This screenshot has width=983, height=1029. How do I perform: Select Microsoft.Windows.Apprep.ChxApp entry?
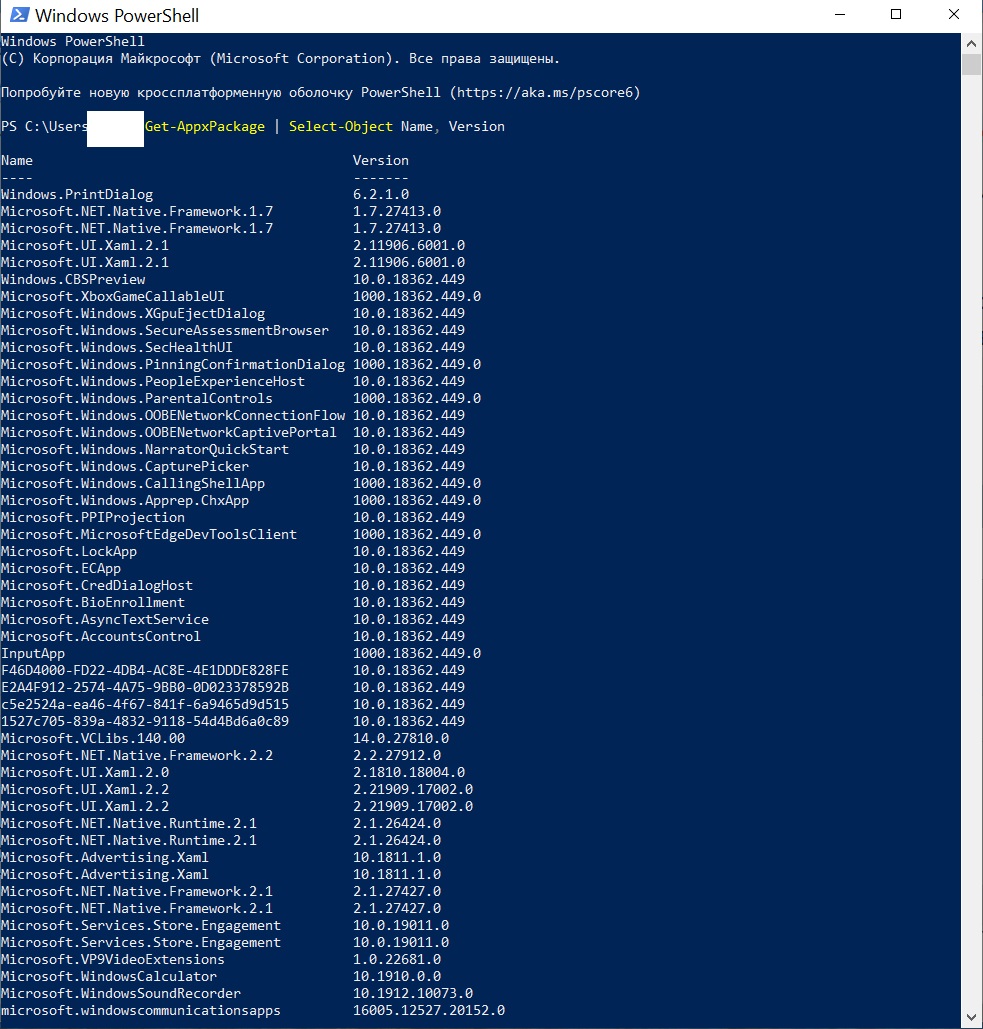click(x=125, y=501)
